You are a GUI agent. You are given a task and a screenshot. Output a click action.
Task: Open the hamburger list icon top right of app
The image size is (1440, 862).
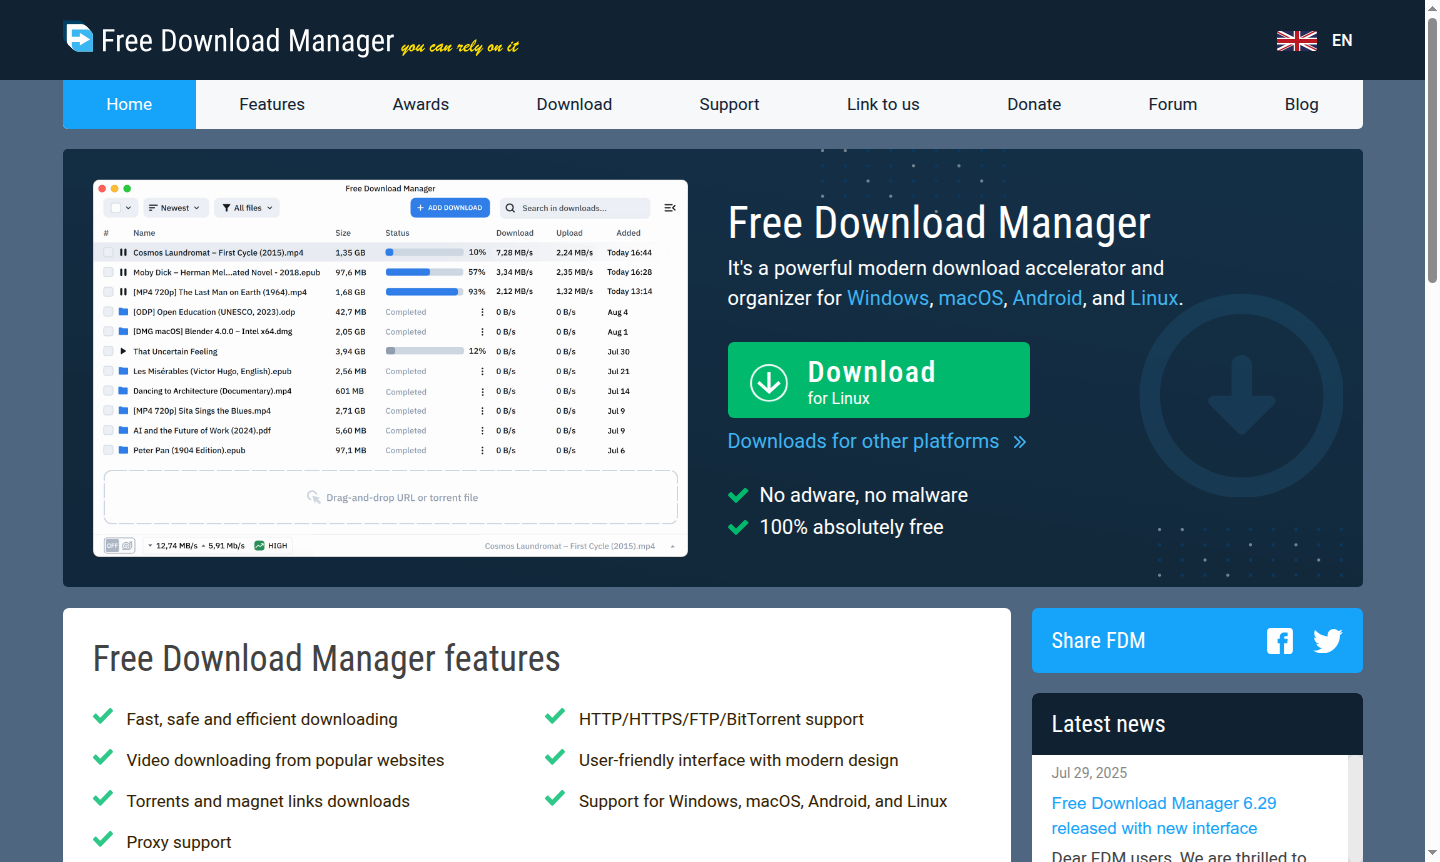pos(669,208)
